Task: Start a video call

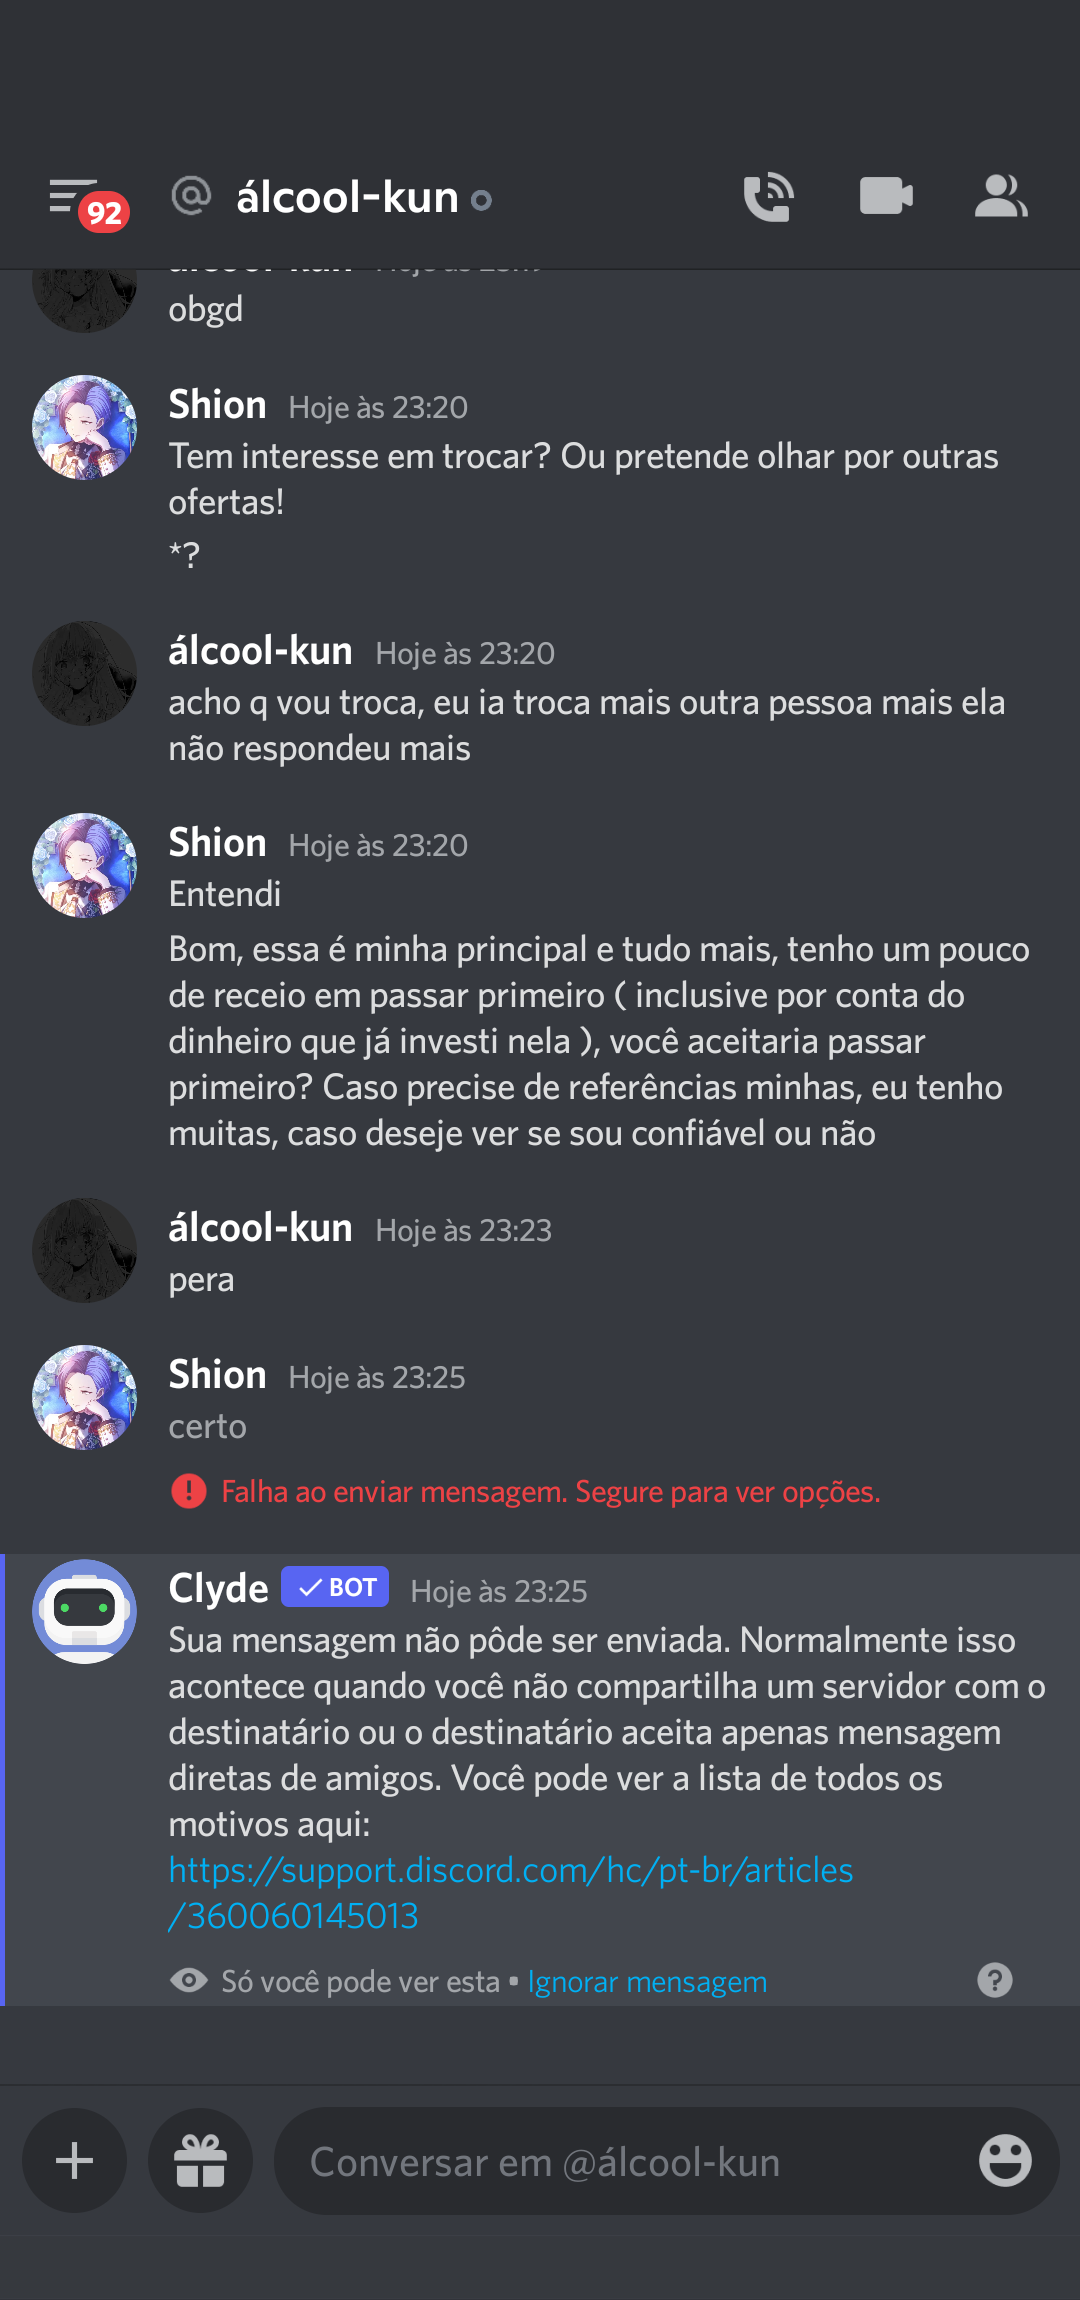Action: [886, 196]
